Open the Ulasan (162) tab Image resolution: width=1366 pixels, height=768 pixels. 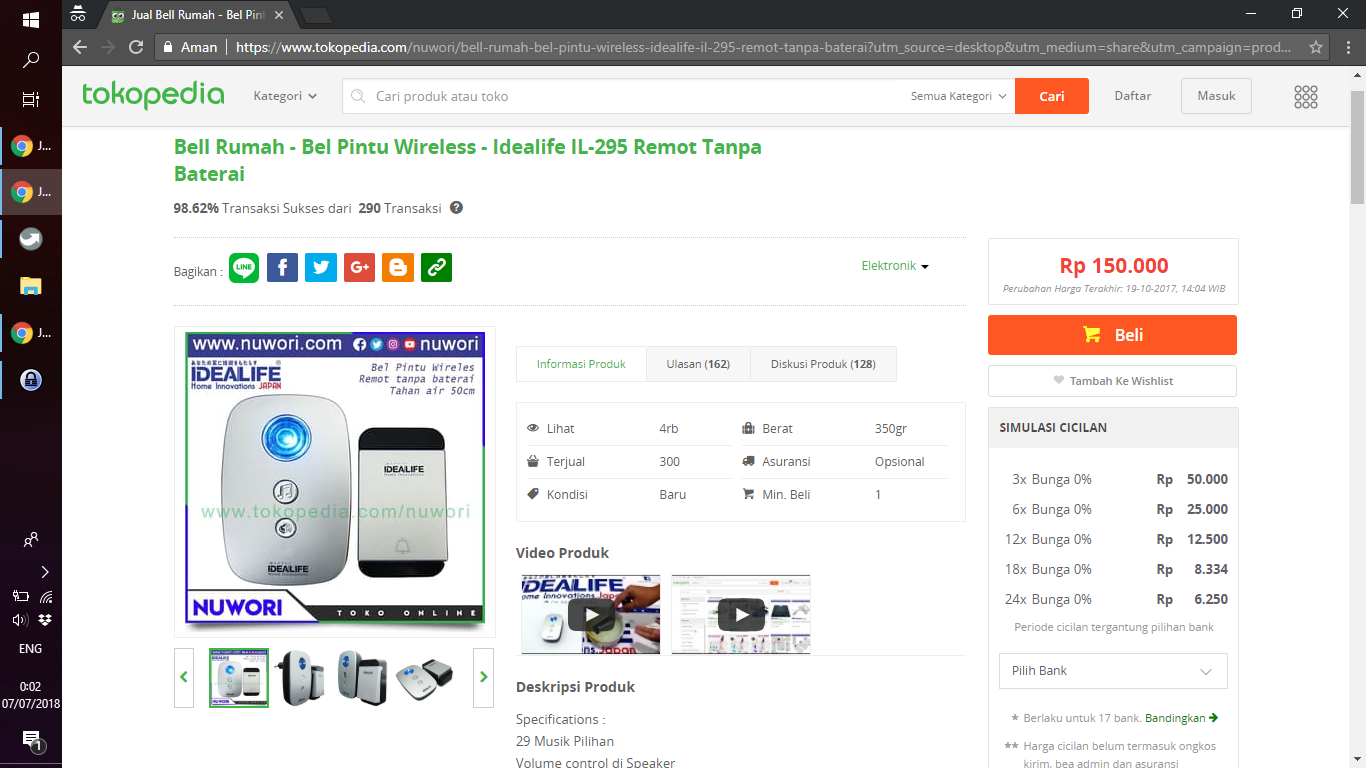(698, 364)
